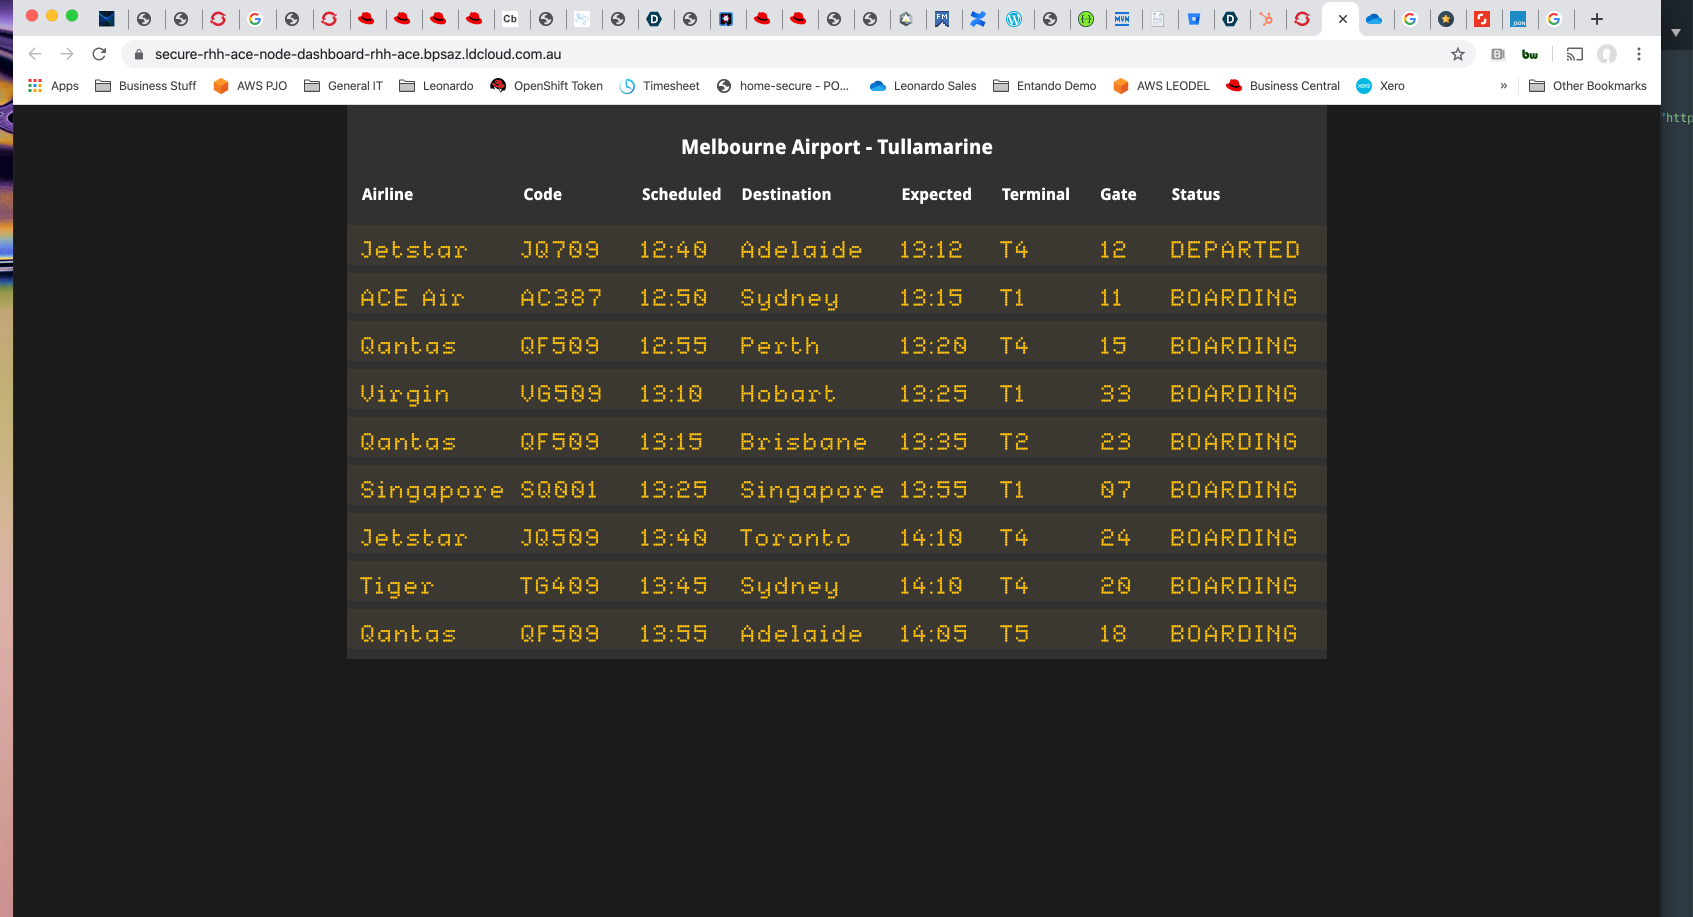The image size is (1693, 917).
Task: Switch to the blue cloud tab
Action: point(1374,19)
